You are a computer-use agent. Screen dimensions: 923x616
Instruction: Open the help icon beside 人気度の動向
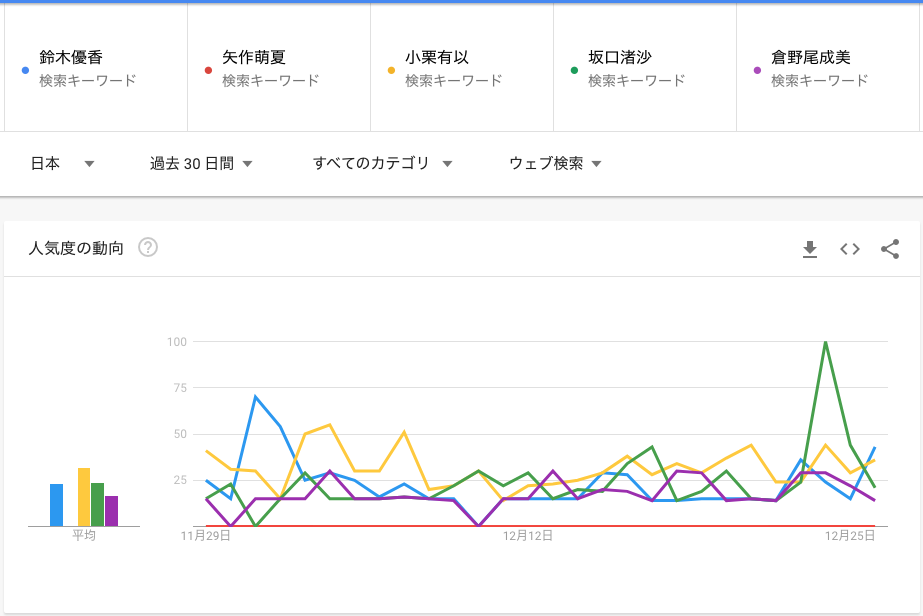click(x=148, y=248)
